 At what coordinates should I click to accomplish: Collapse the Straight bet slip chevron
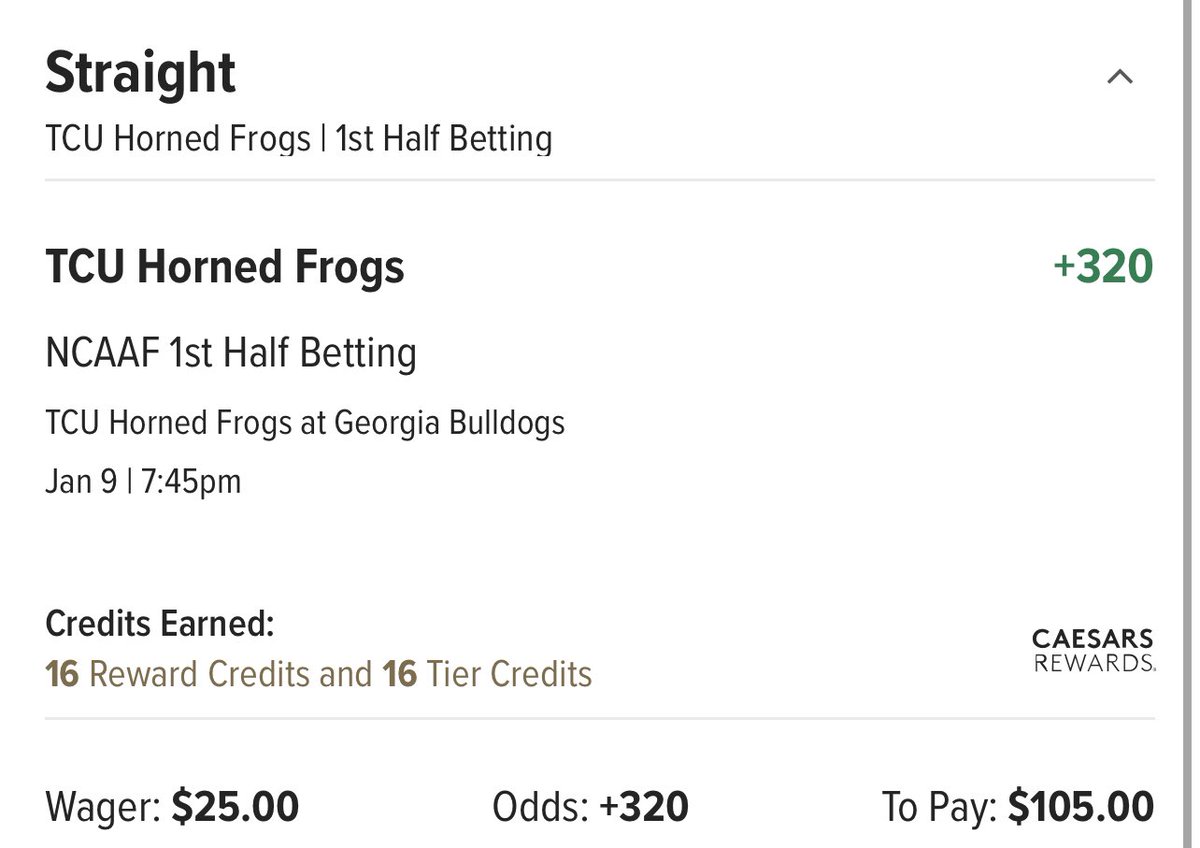point(1120,77)
